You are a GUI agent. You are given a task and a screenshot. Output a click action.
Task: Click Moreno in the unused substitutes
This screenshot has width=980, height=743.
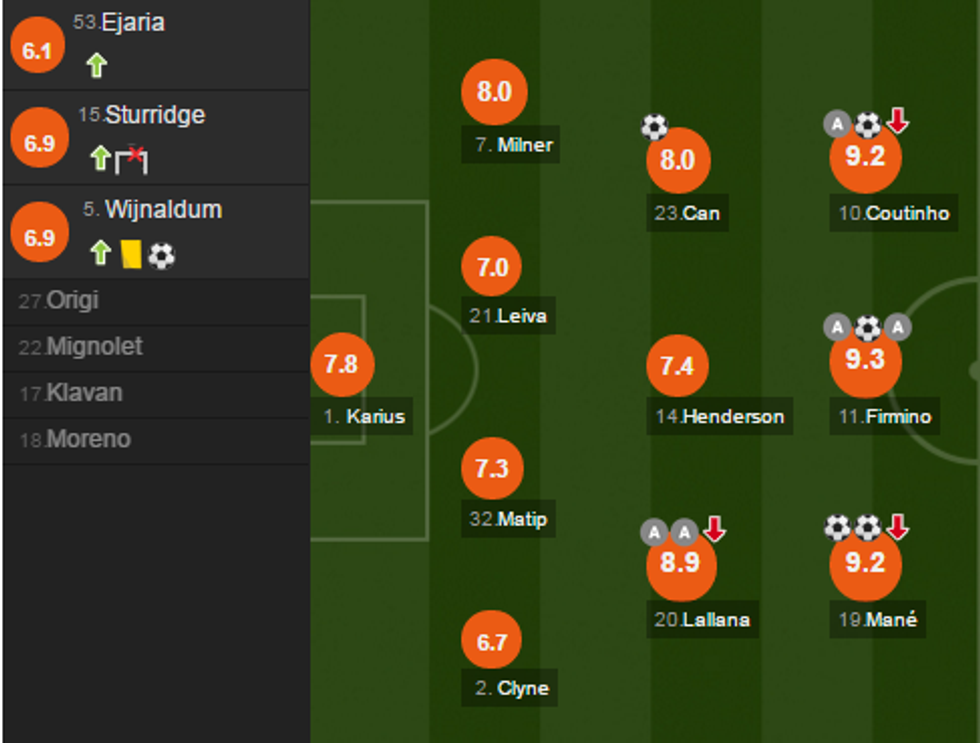tap(88, 439)
